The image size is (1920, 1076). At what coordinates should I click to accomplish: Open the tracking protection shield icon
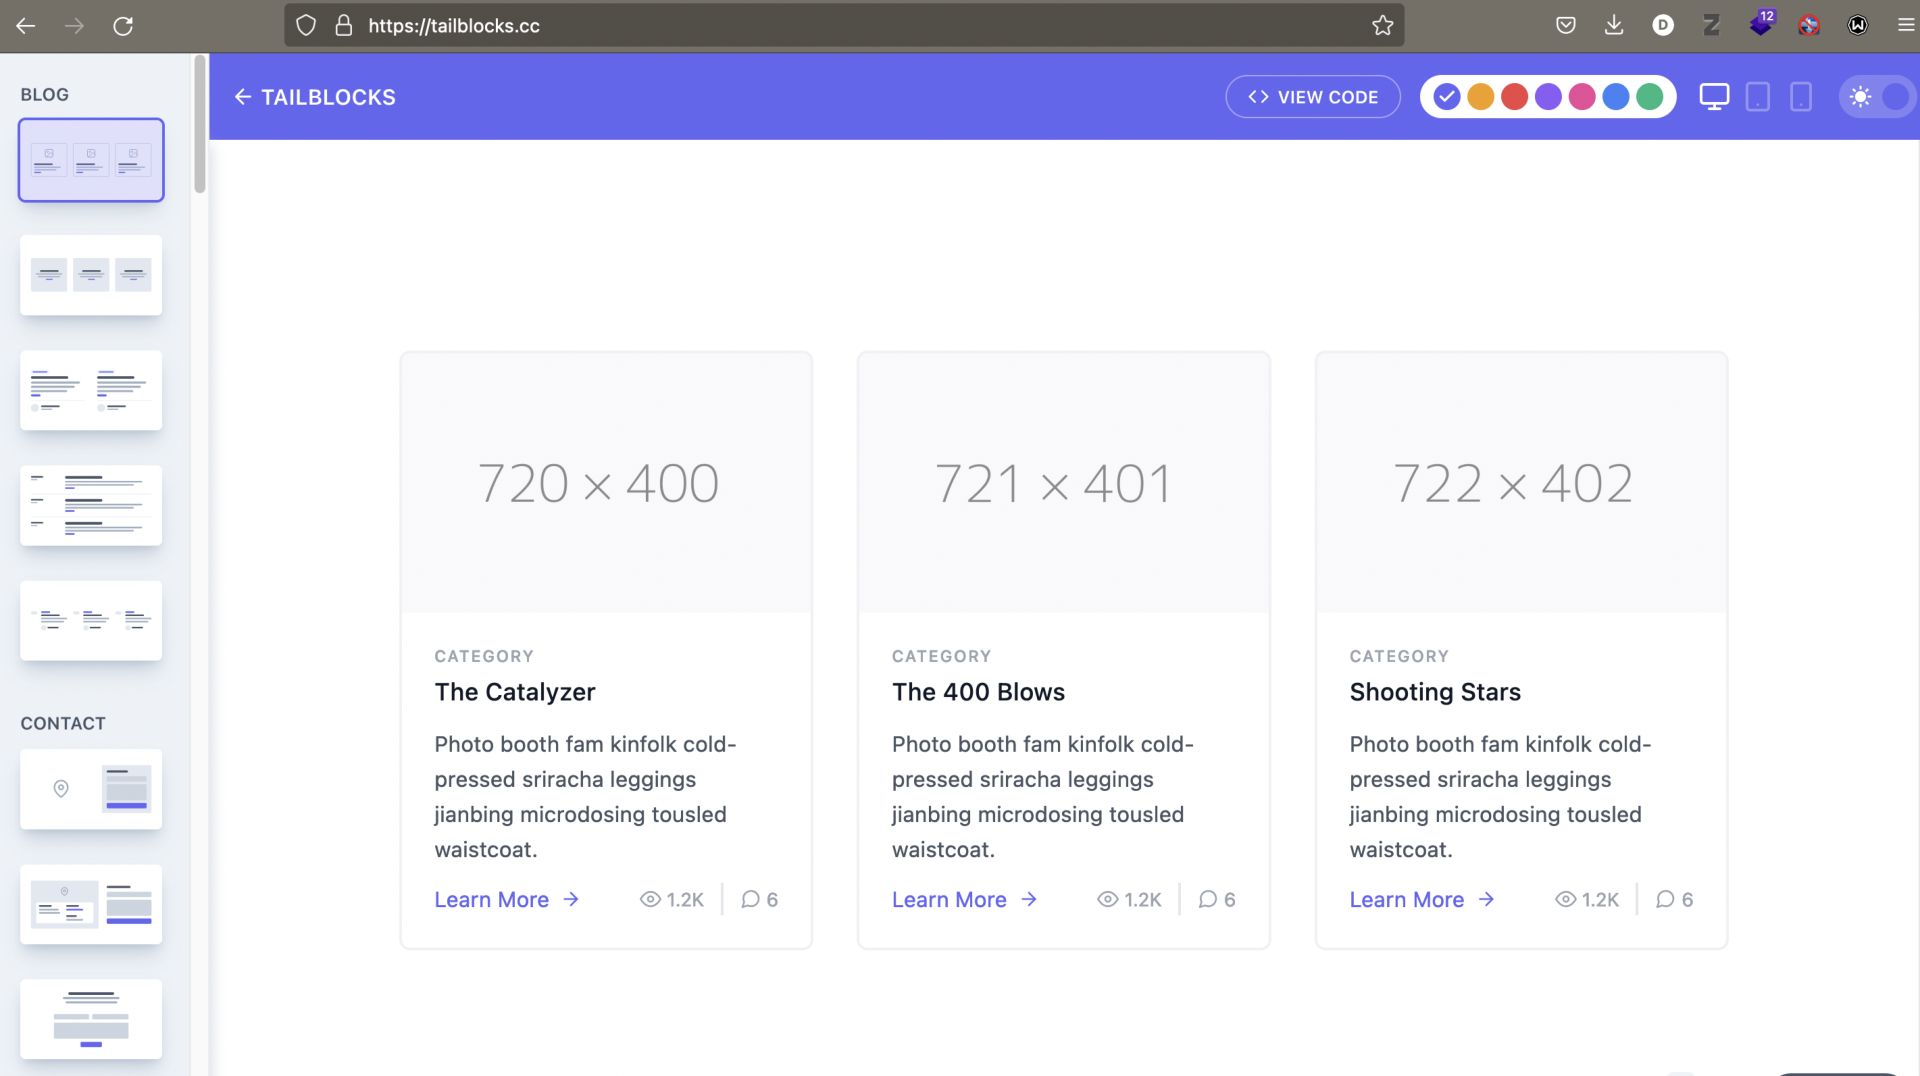click(x=306, y=26)
